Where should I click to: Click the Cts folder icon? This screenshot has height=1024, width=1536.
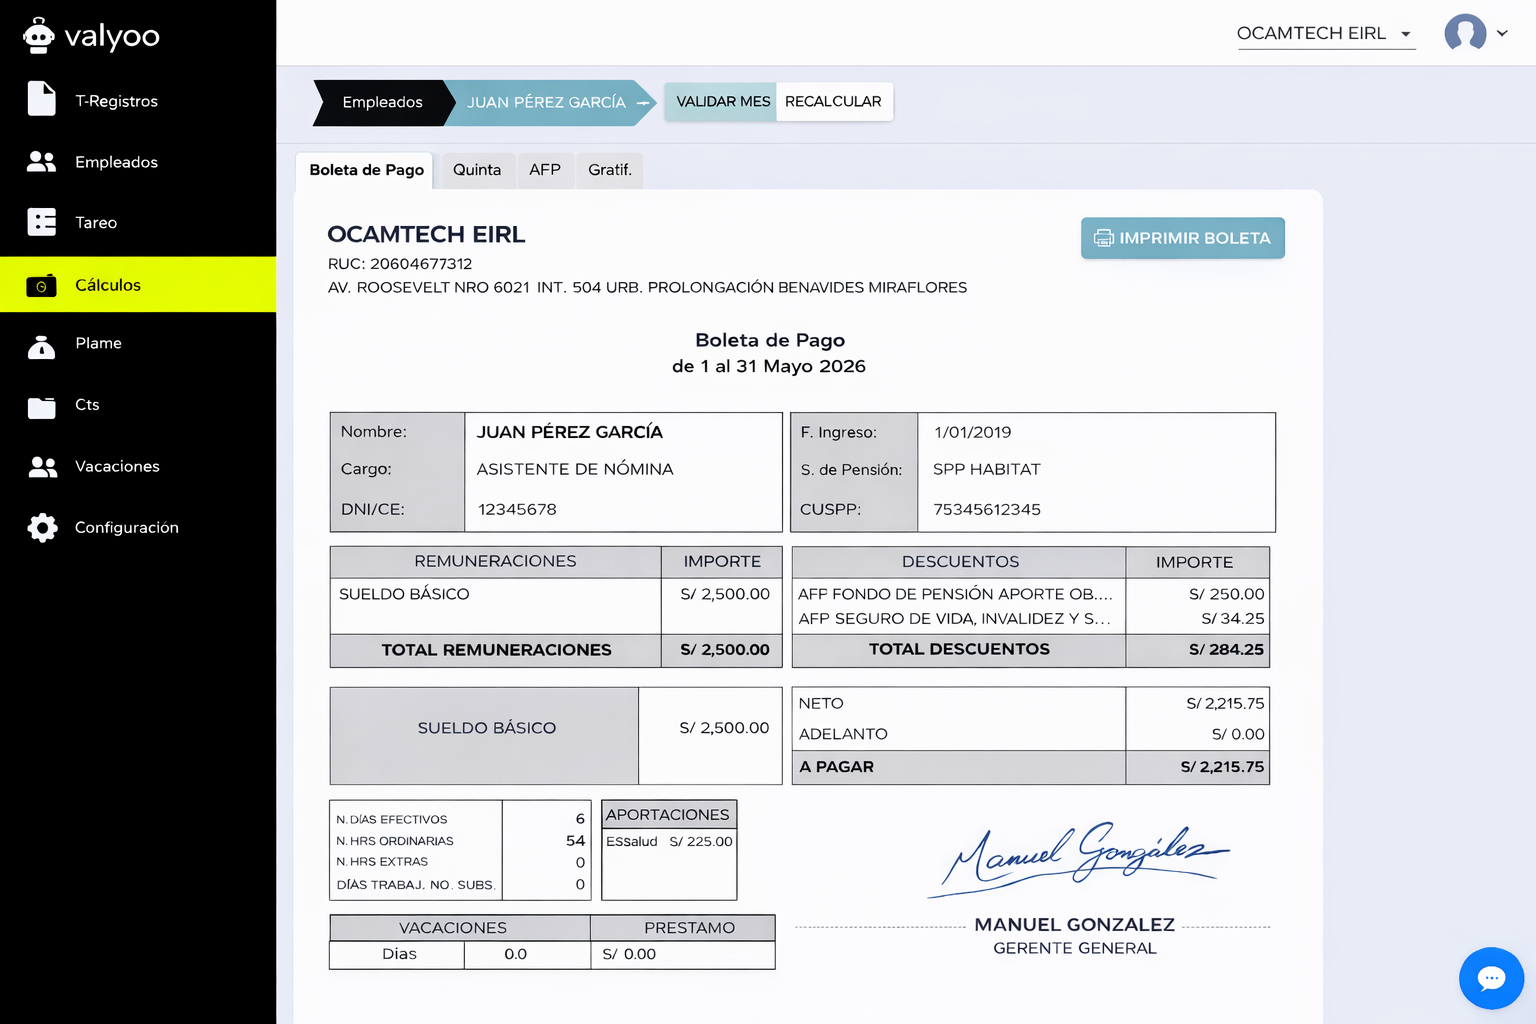click(41, 407)
